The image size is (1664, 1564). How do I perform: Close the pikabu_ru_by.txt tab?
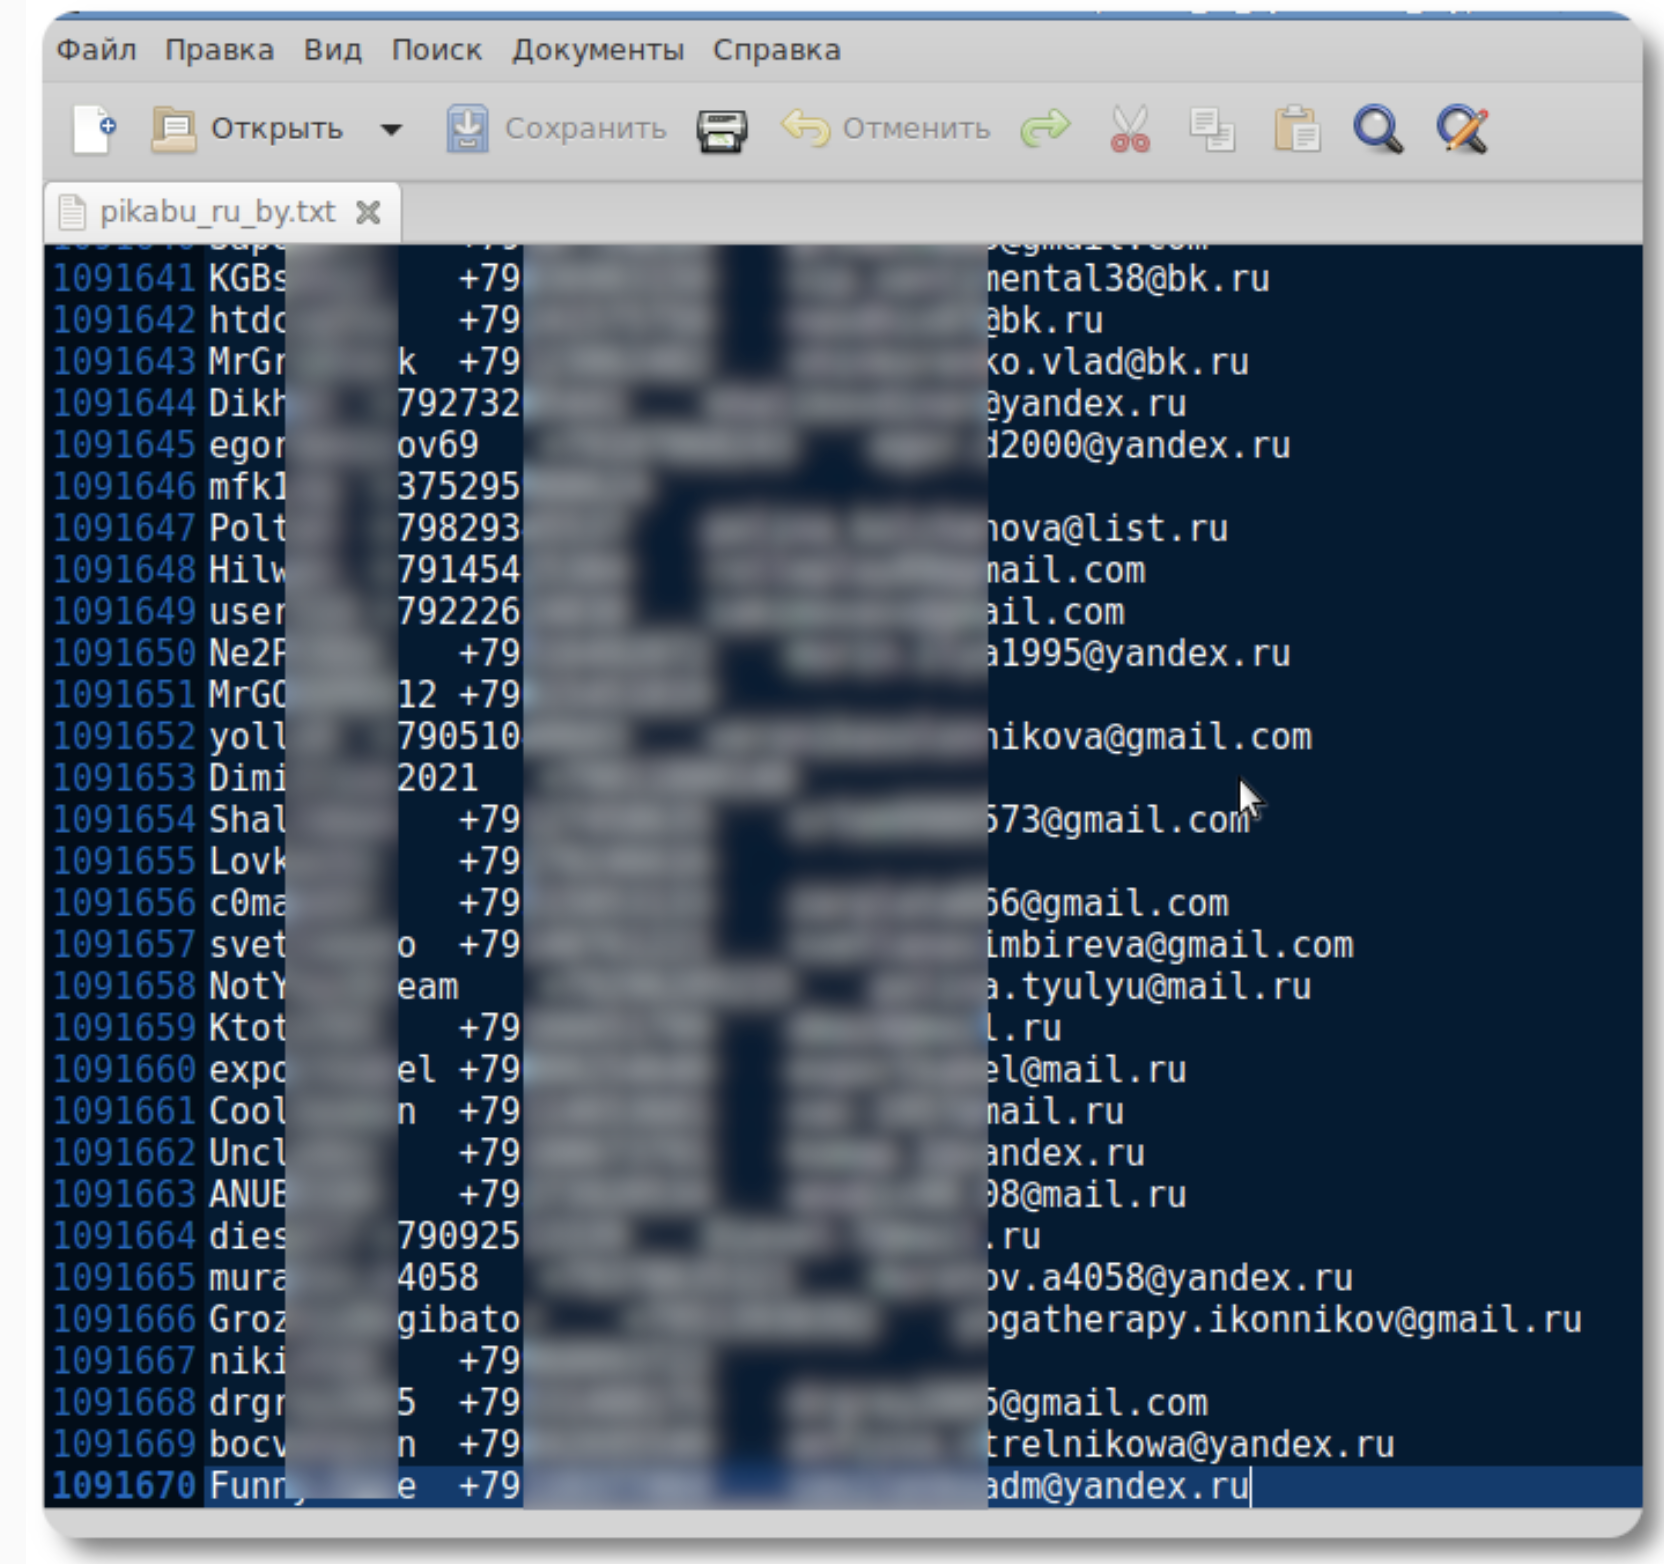[368, 212]
